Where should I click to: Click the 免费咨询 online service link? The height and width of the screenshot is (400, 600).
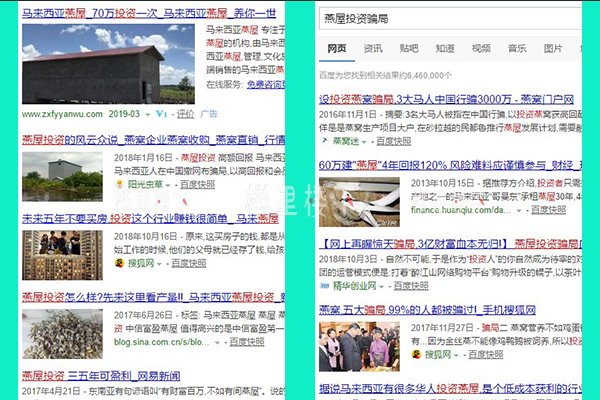(x=266, y=84)
